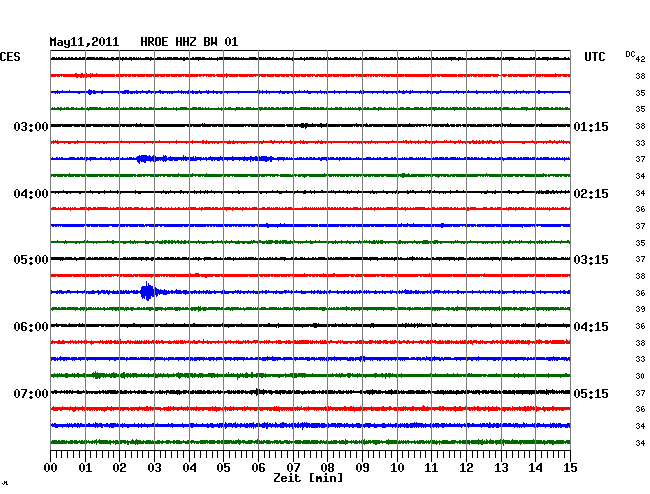Select the 06:00 CES time label
Image resolution: width=650 pixels, height=494 pixels.
(x=31, y=327)
